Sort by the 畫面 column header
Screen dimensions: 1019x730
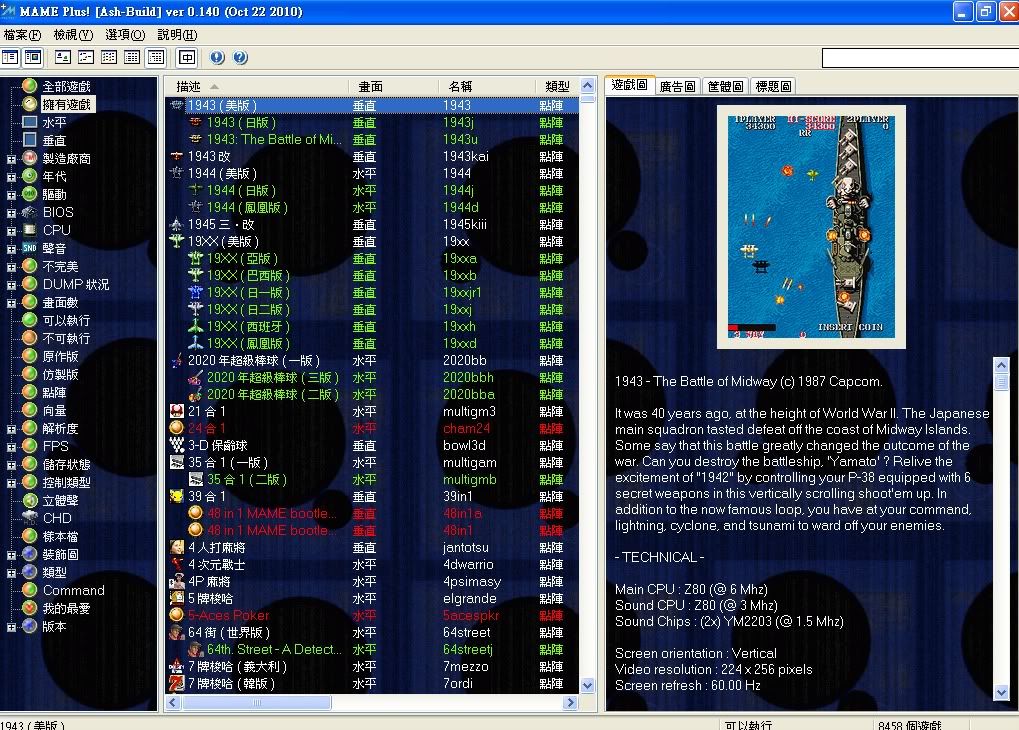click(x=394, y=86)
